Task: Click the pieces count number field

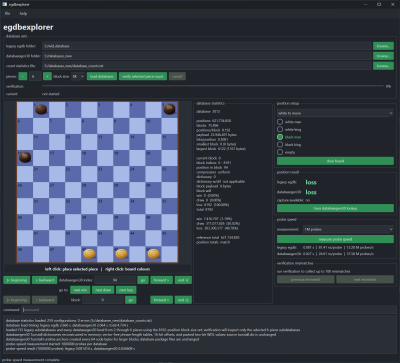Action: (35, 76)
